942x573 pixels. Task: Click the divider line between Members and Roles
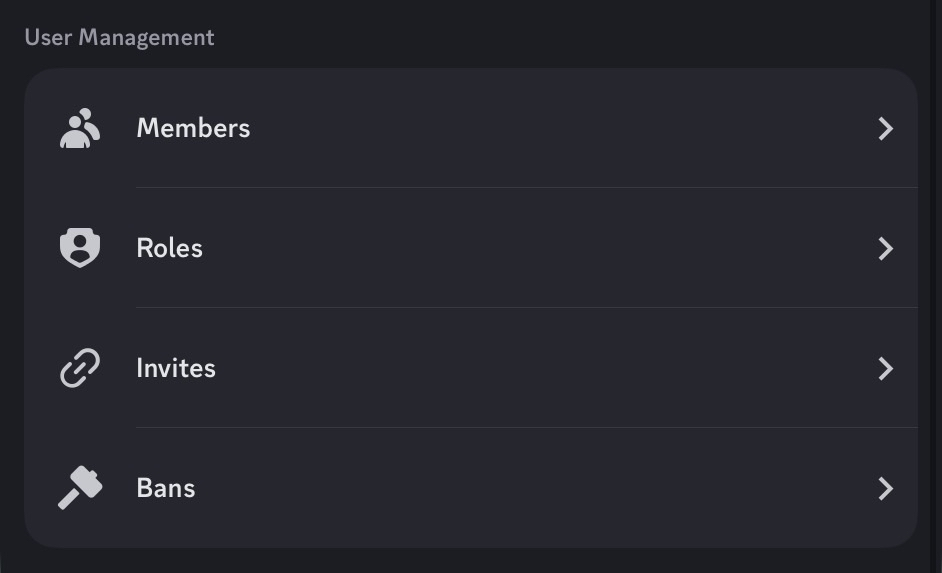(526, 187)
